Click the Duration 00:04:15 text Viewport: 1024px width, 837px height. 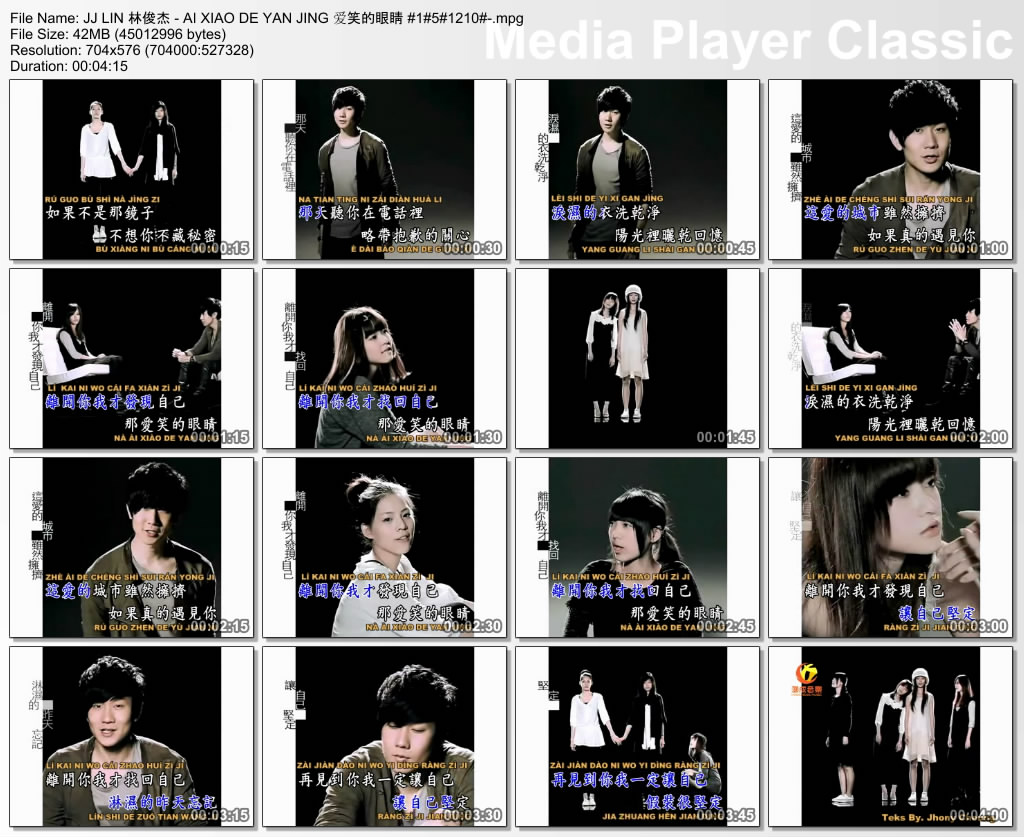pyautogui.click(x=69, y=66)
